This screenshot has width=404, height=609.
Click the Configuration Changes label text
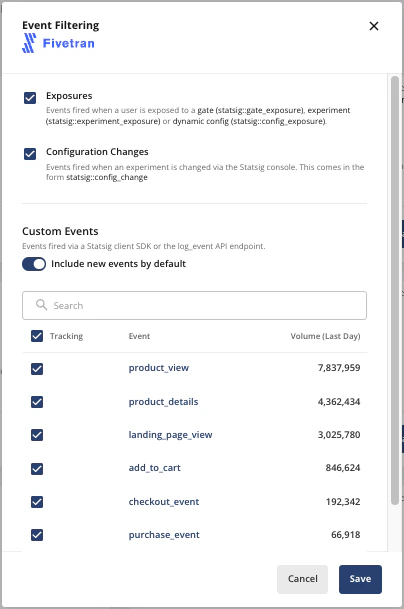coord(97,152)
